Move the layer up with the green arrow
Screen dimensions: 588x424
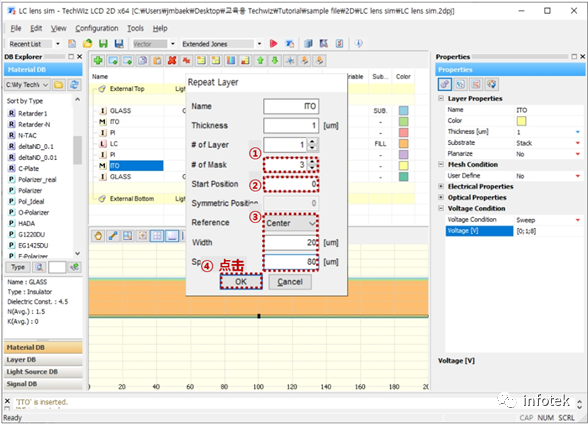260,60
